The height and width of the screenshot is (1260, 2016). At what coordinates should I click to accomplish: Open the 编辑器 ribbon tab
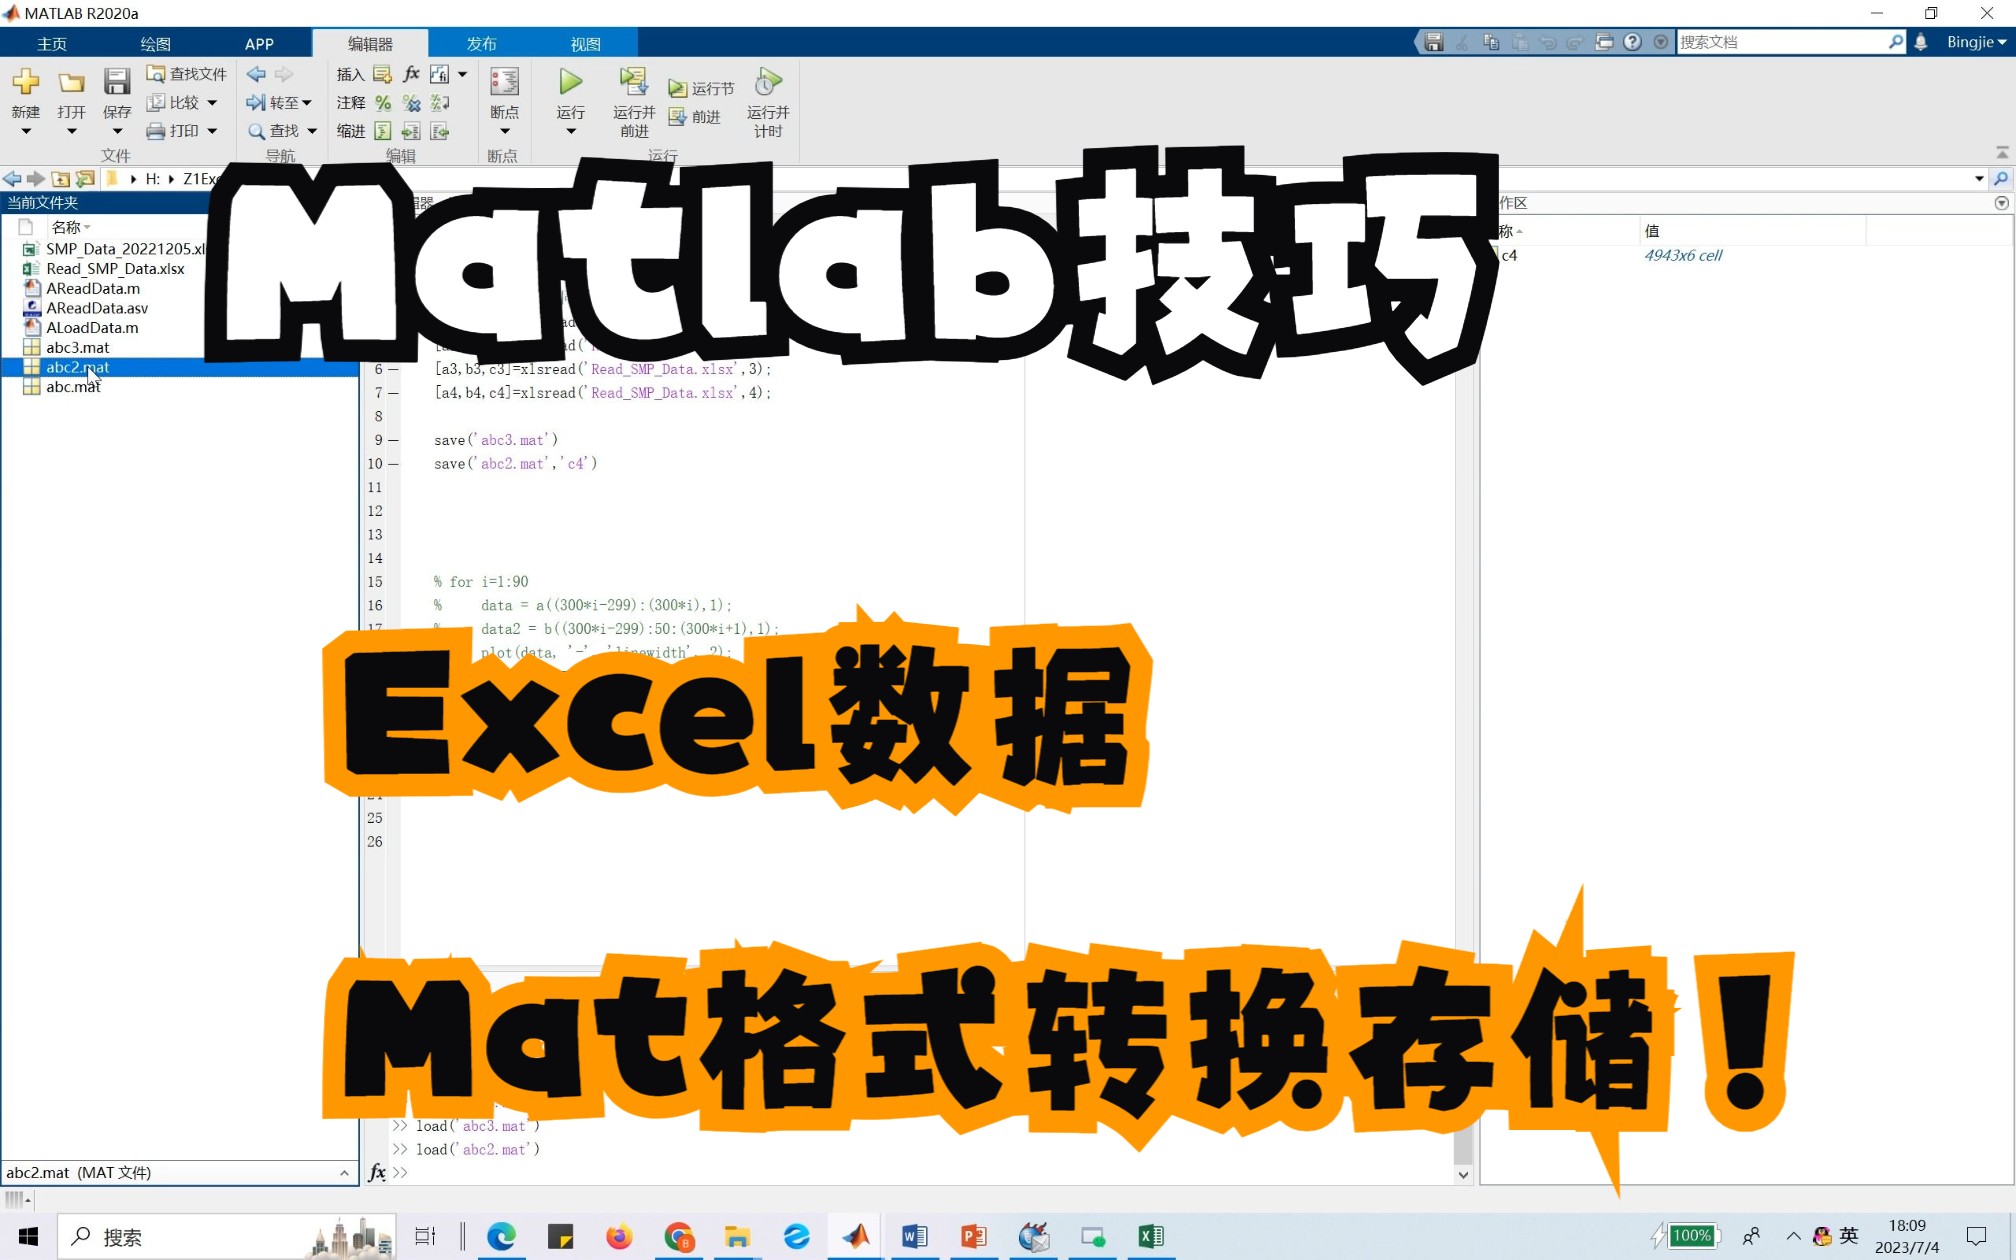click(369, 42)
